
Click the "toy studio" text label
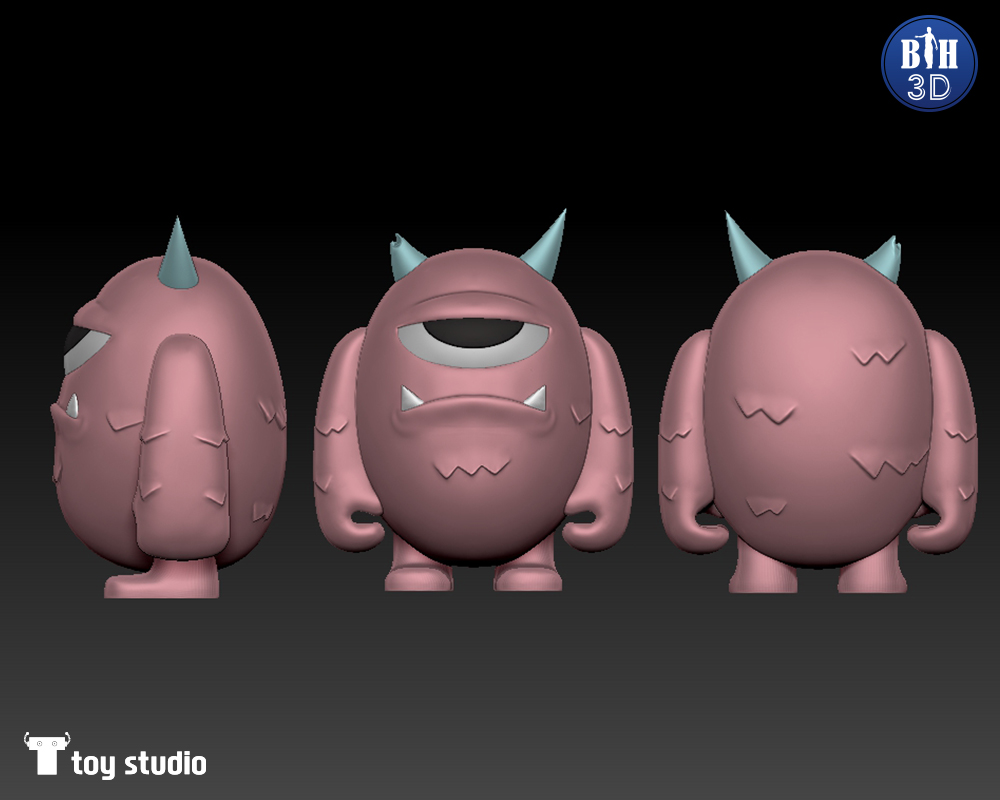tap(139, 765)
